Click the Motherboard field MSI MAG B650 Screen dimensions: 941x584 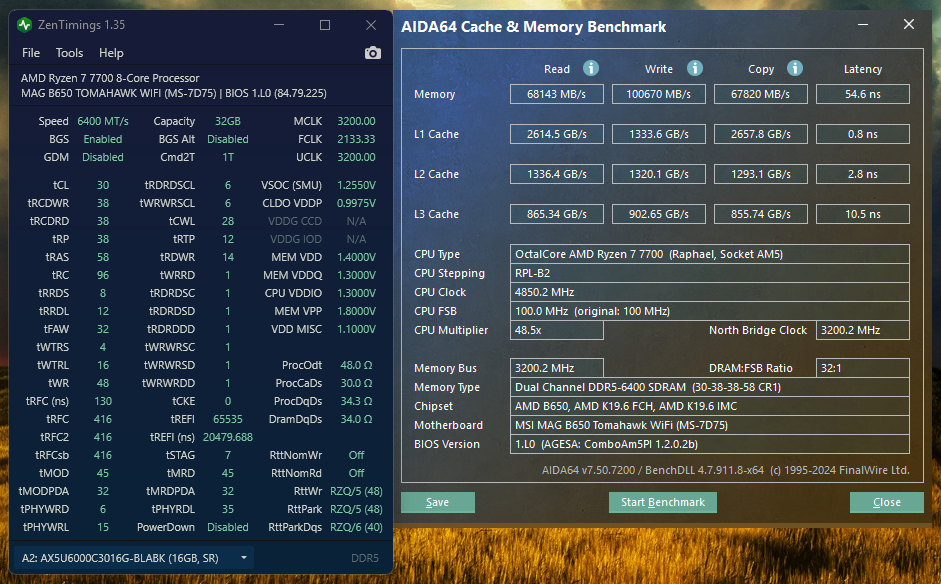tap(709, 425)
